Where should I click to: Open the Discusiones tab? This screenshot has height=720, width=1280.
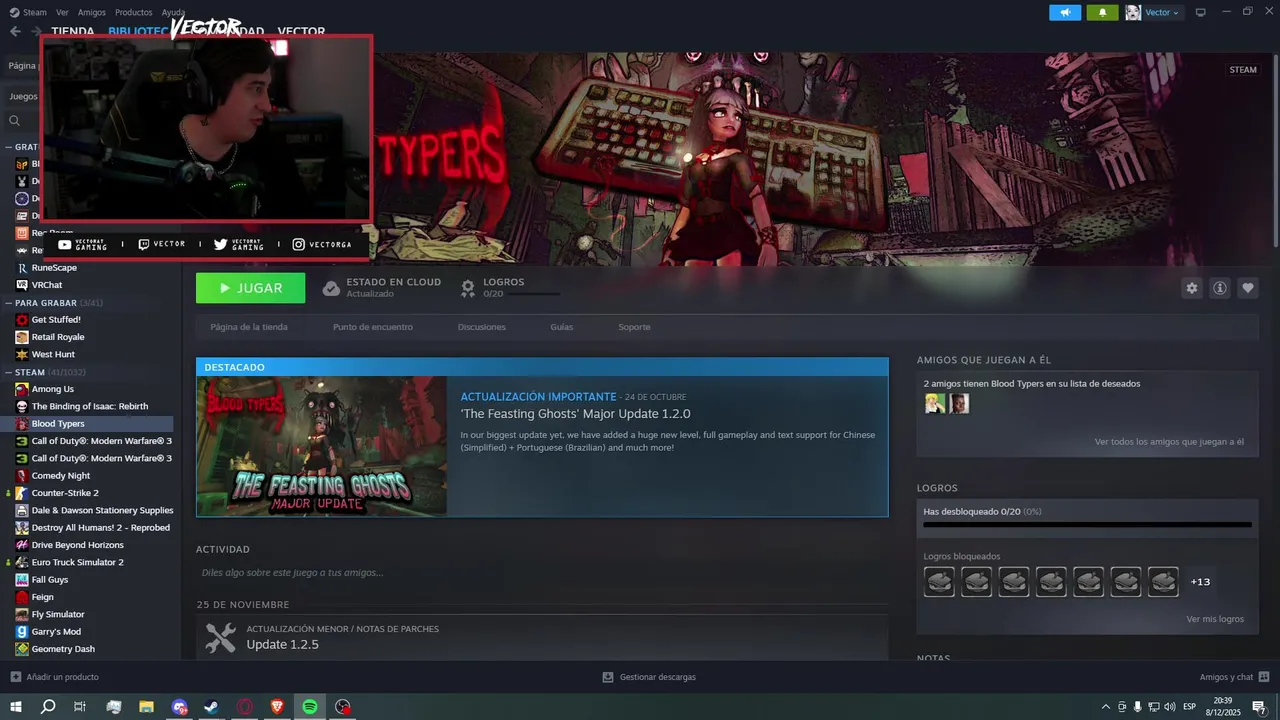click(482, 327)
